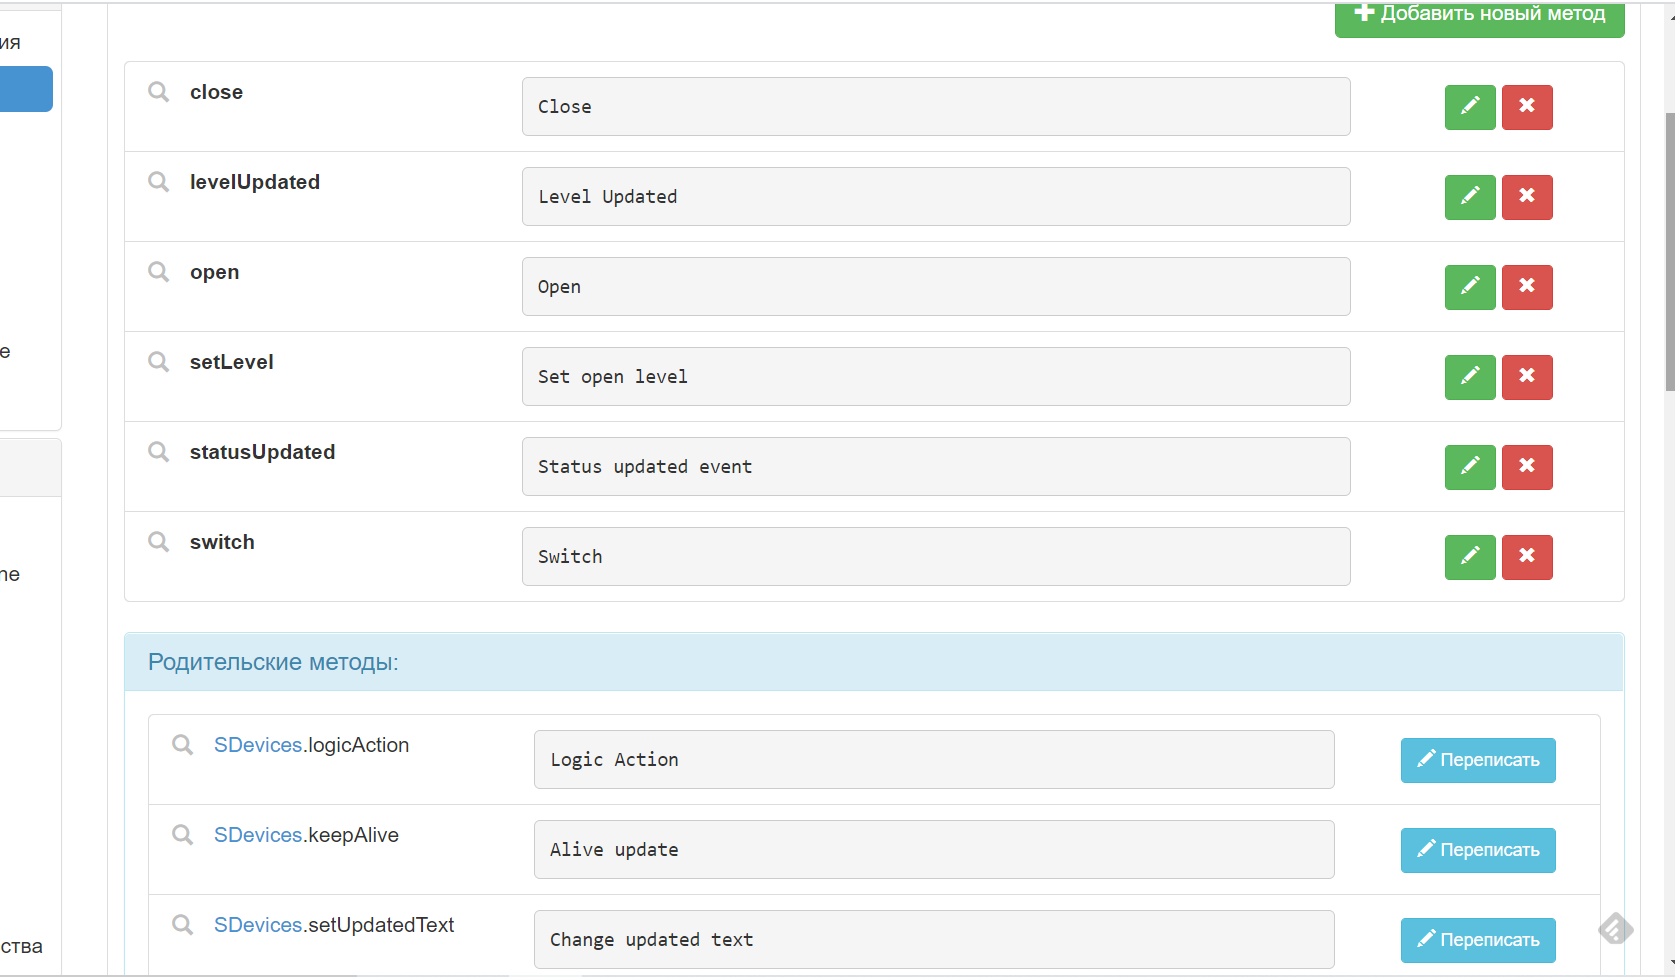Viewport: 1675px width, 977px height.
Task: Click the Level Updated description field
Action: (x=935, y=197)
